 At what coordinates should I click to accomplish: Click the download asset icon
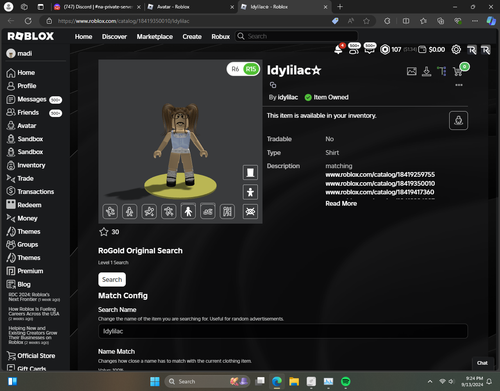click(426, 71)
